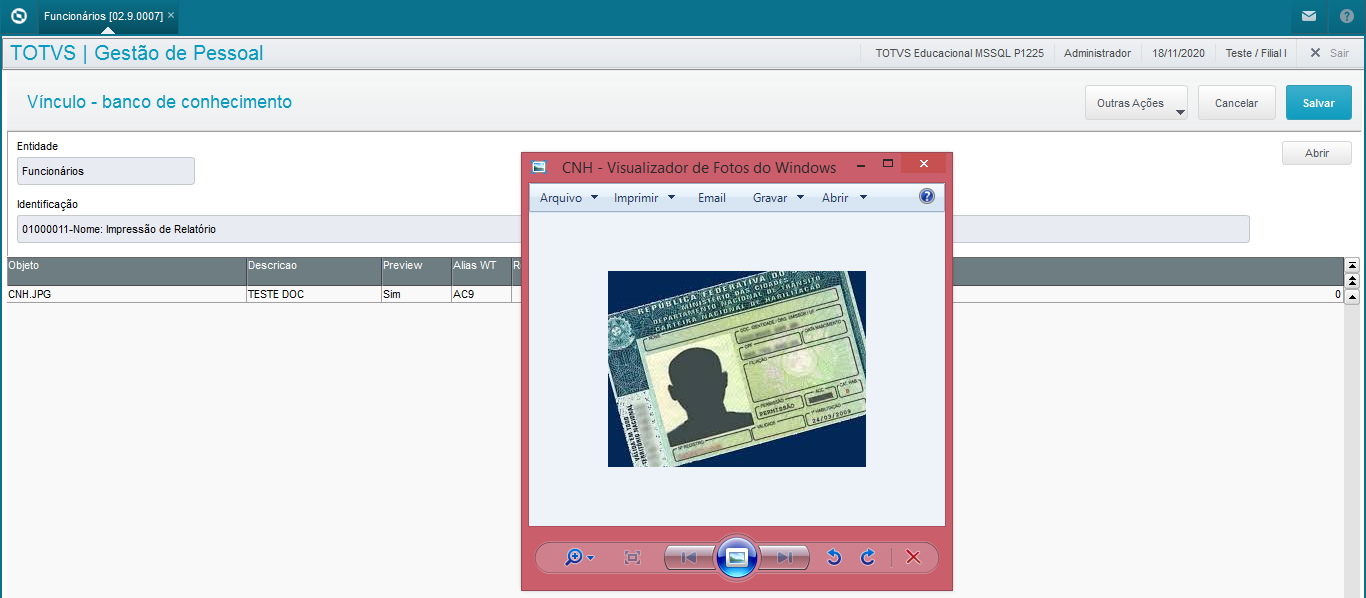This screenshot has height=598, width=1366.
Task: Select the Funcionários [02.9.0007] tab
Action: coord(103,16)
